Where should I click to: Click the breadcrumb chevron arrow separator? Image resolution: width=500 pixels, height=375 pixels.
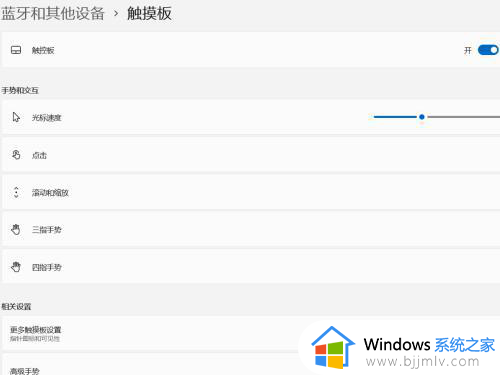[x=116, y=14]
